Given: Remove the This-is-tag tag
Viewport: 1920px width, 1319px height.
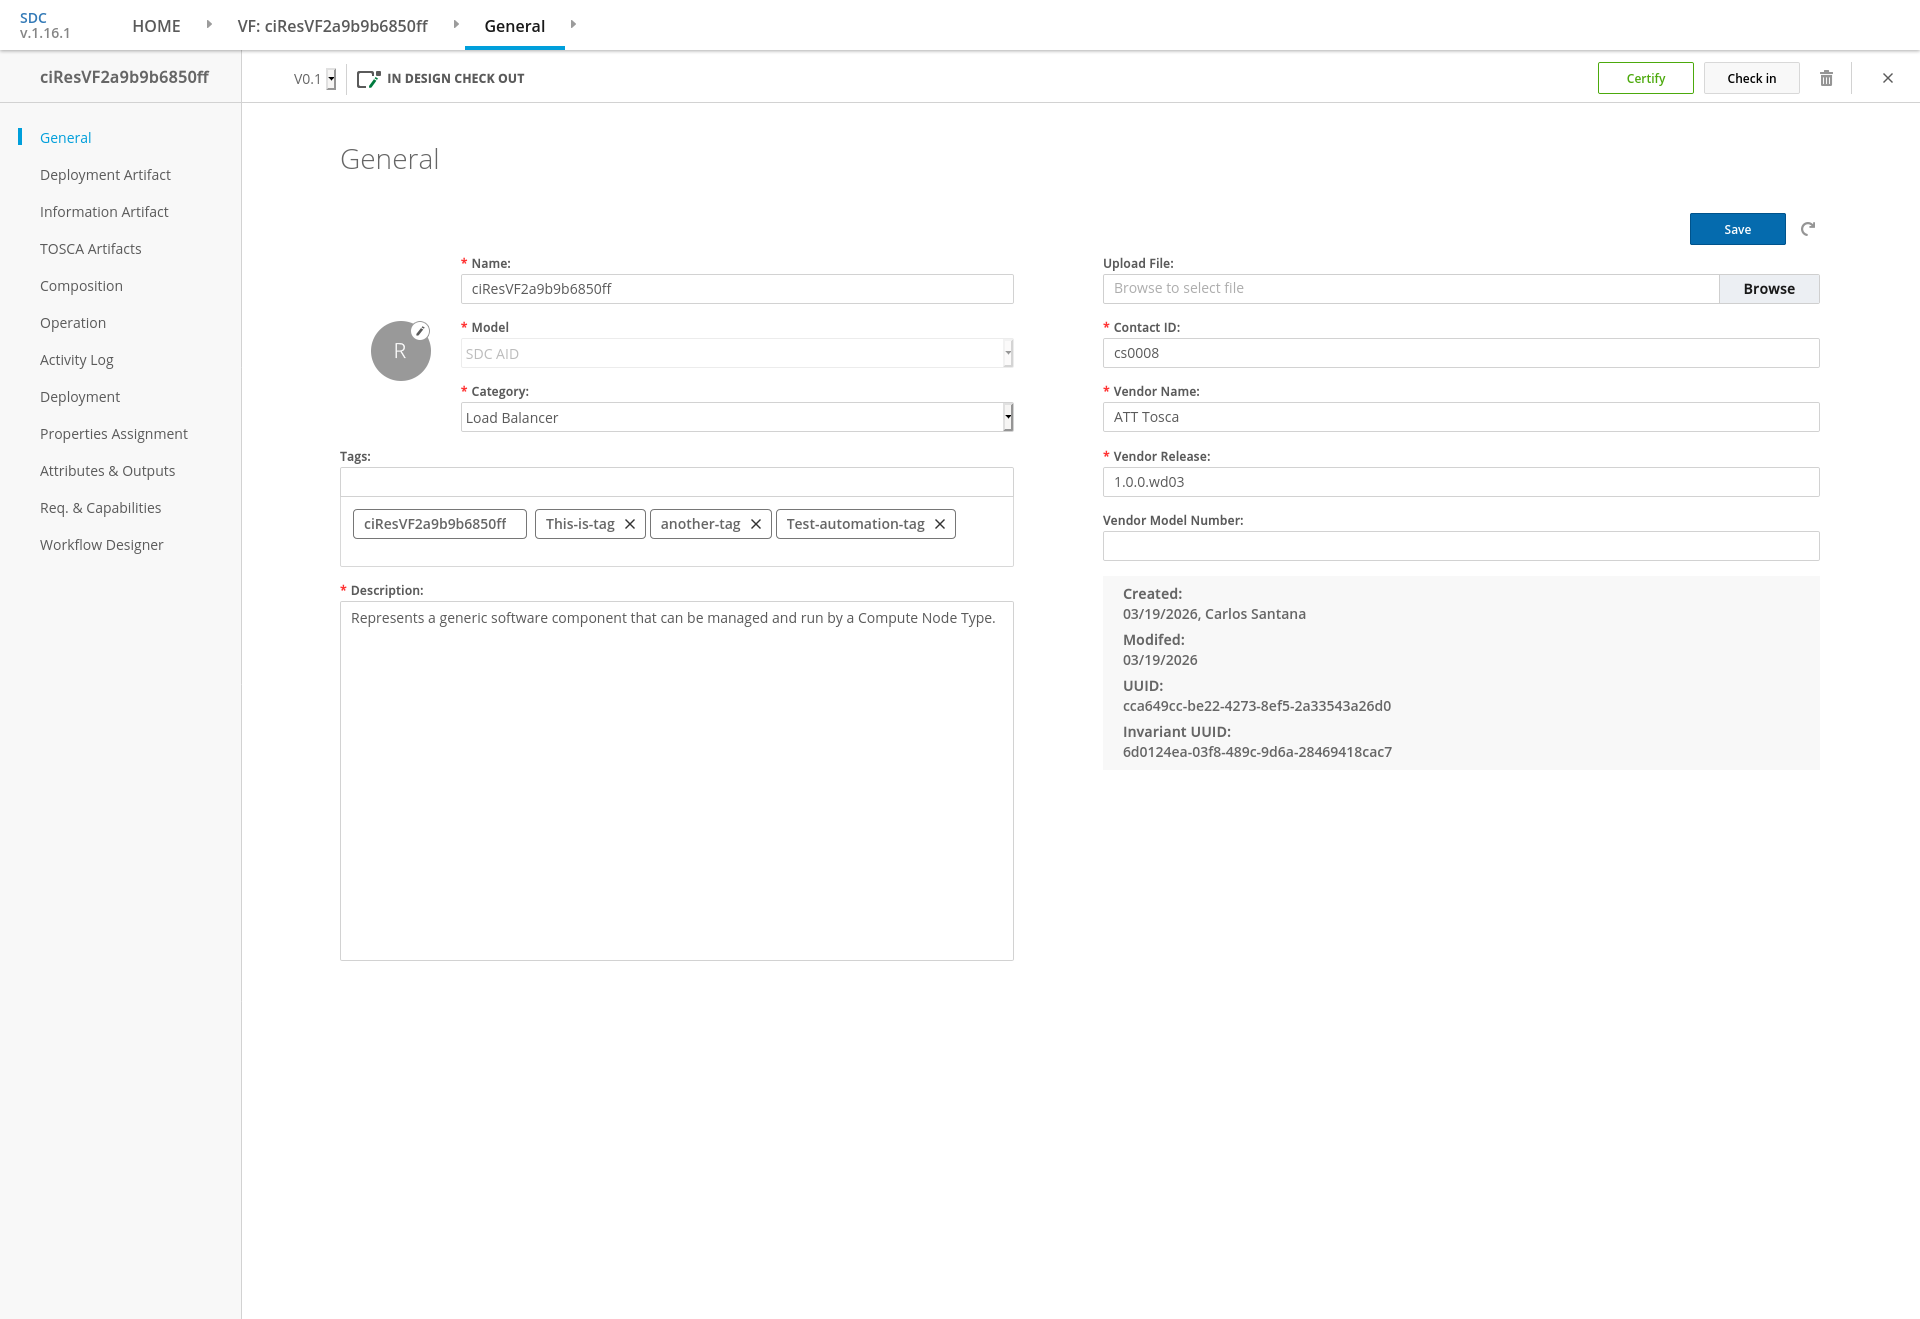Looking at the screenshot, I should click(x=630, y=524).
